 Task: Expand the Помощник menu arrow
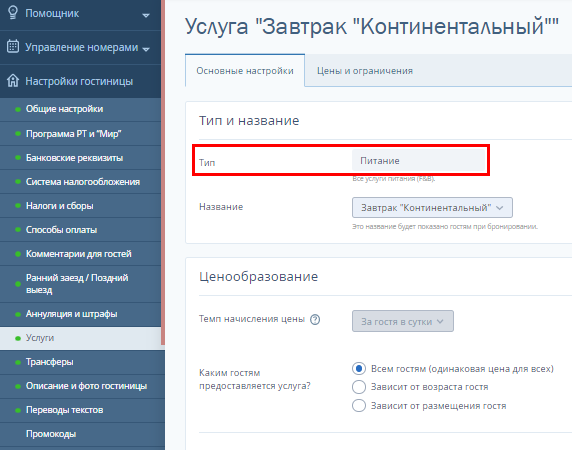[x=146, y=15]
